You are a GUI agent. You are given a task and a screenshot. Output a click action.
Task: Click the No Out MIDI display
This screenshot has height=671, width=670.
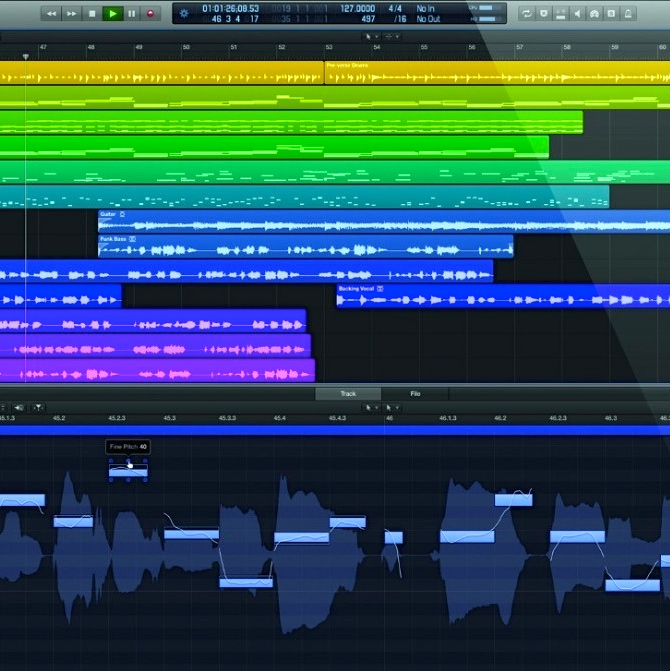click(428, 19)
